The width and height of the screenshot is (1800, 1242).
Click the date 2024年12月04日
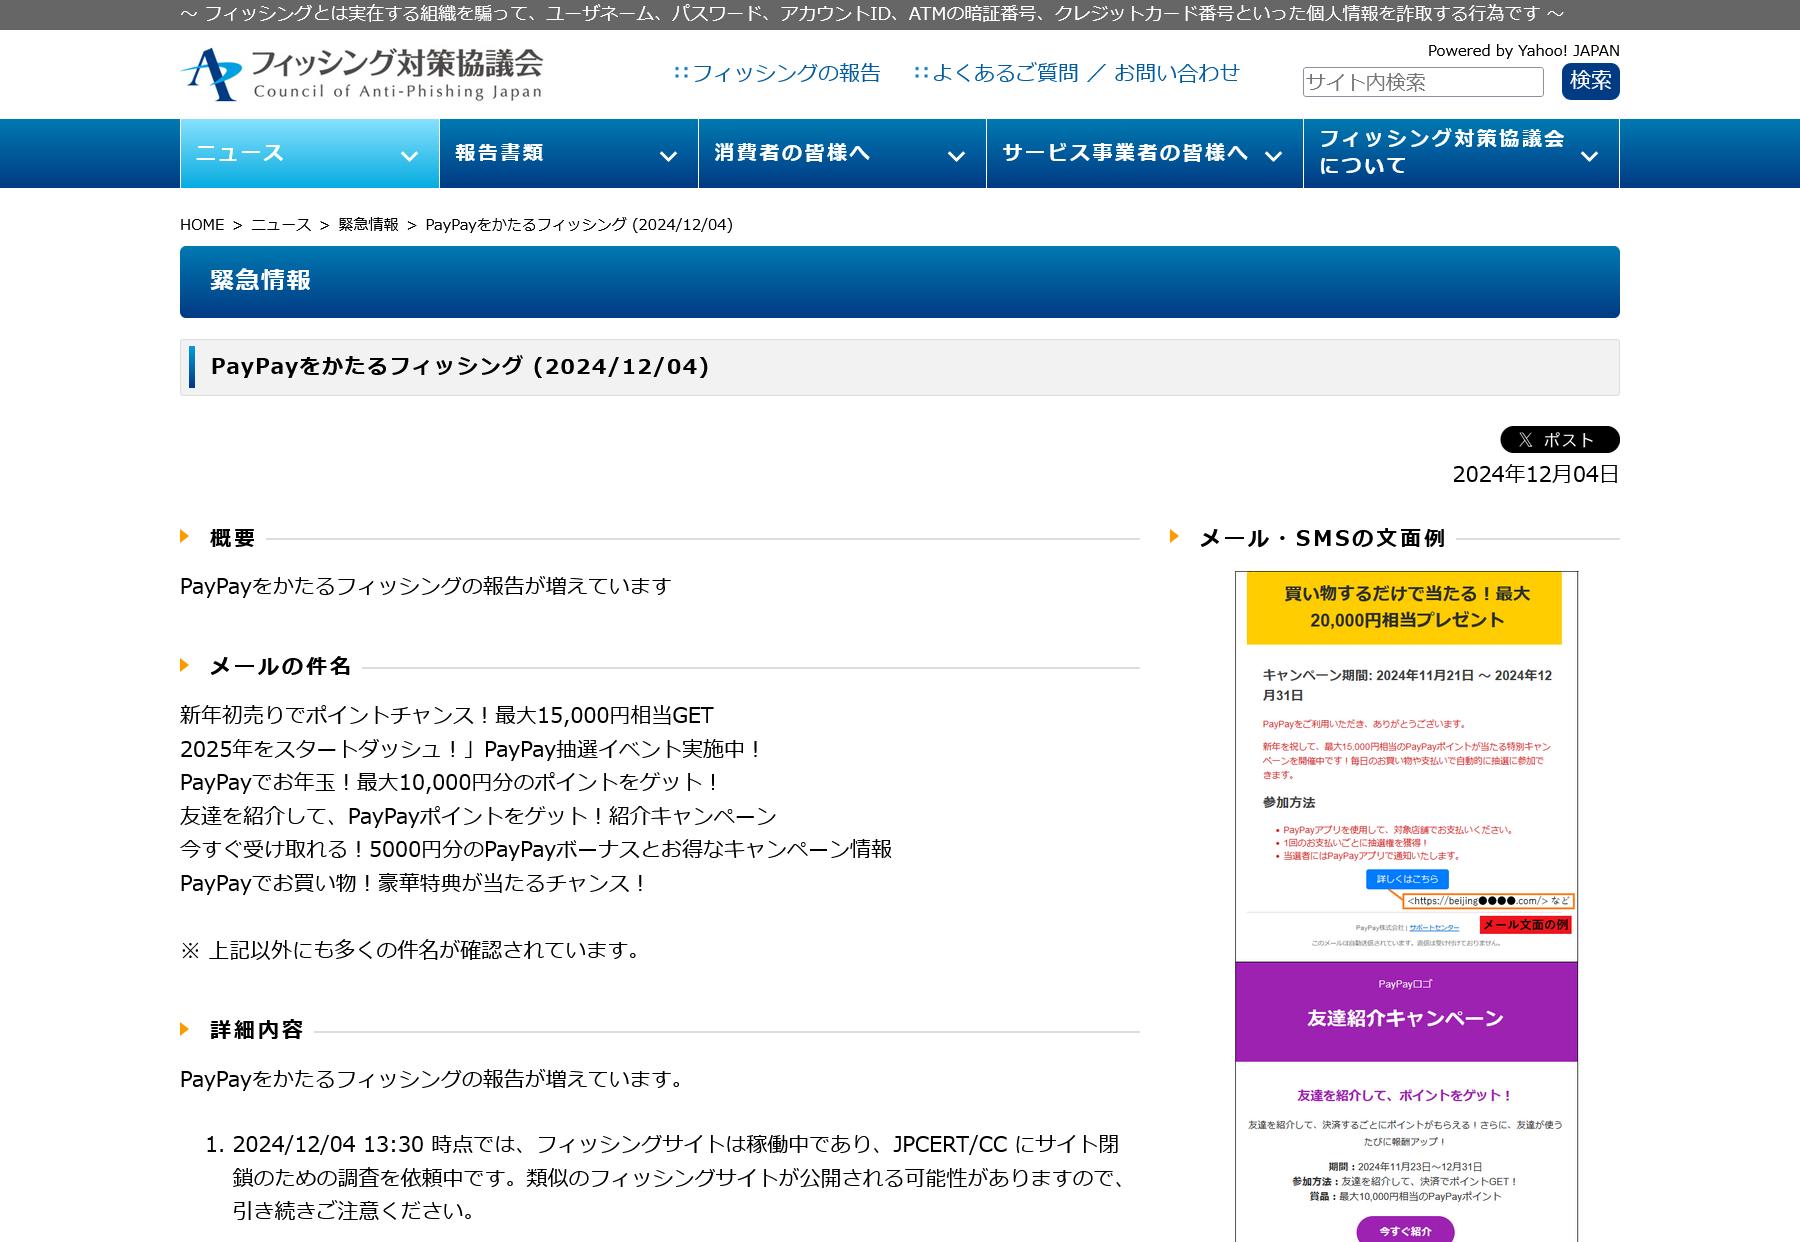pos(1535,475)
